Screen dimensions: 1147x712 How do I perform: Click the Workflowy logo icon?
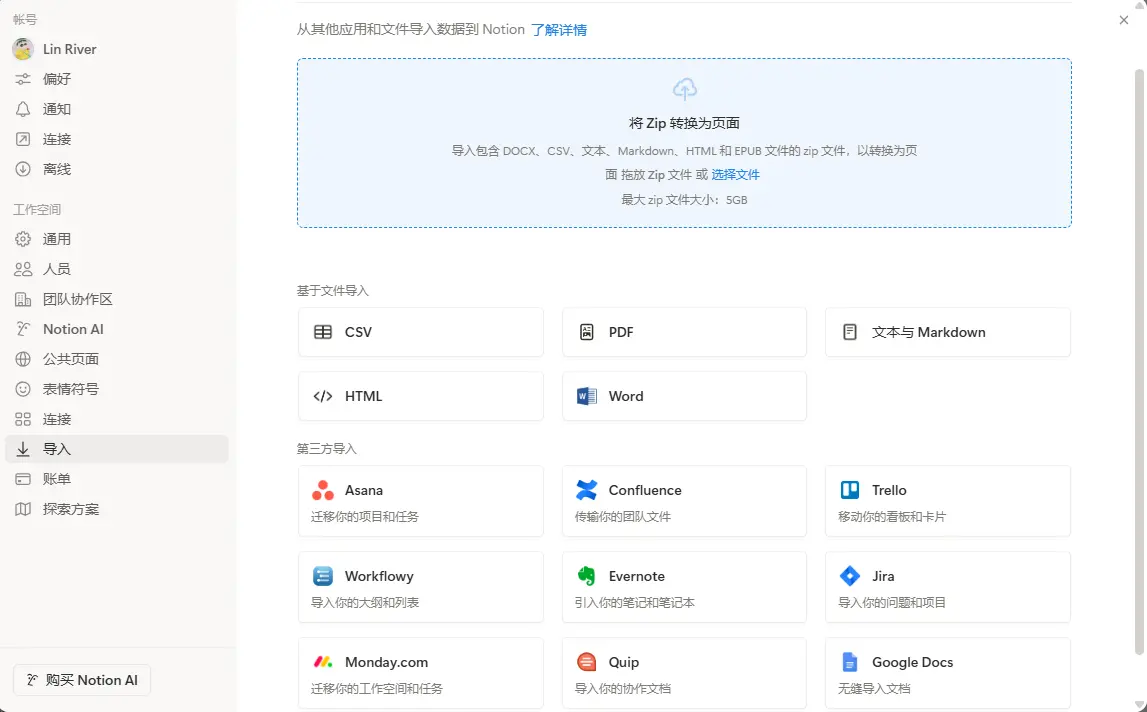323,577
